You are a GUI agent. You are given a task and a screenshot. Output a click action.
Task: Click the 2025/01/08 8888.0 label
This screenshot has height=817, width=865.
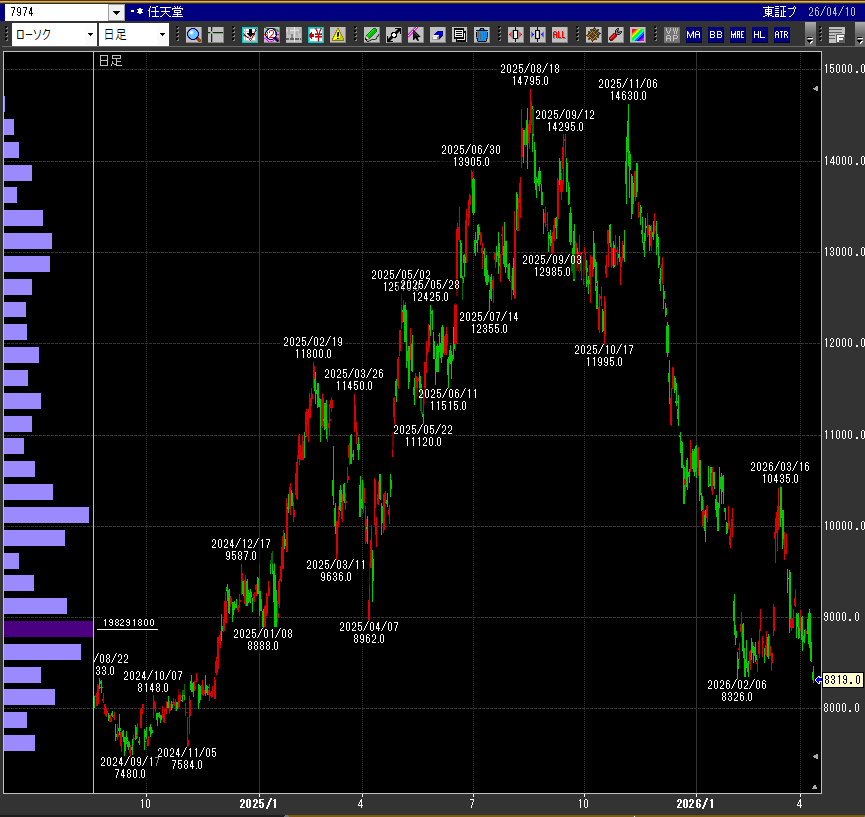(263, 640)
